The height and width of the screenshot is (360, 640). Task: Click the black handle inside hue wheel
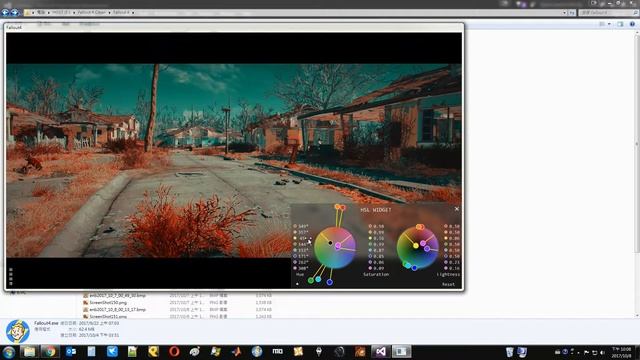(330, 243)
